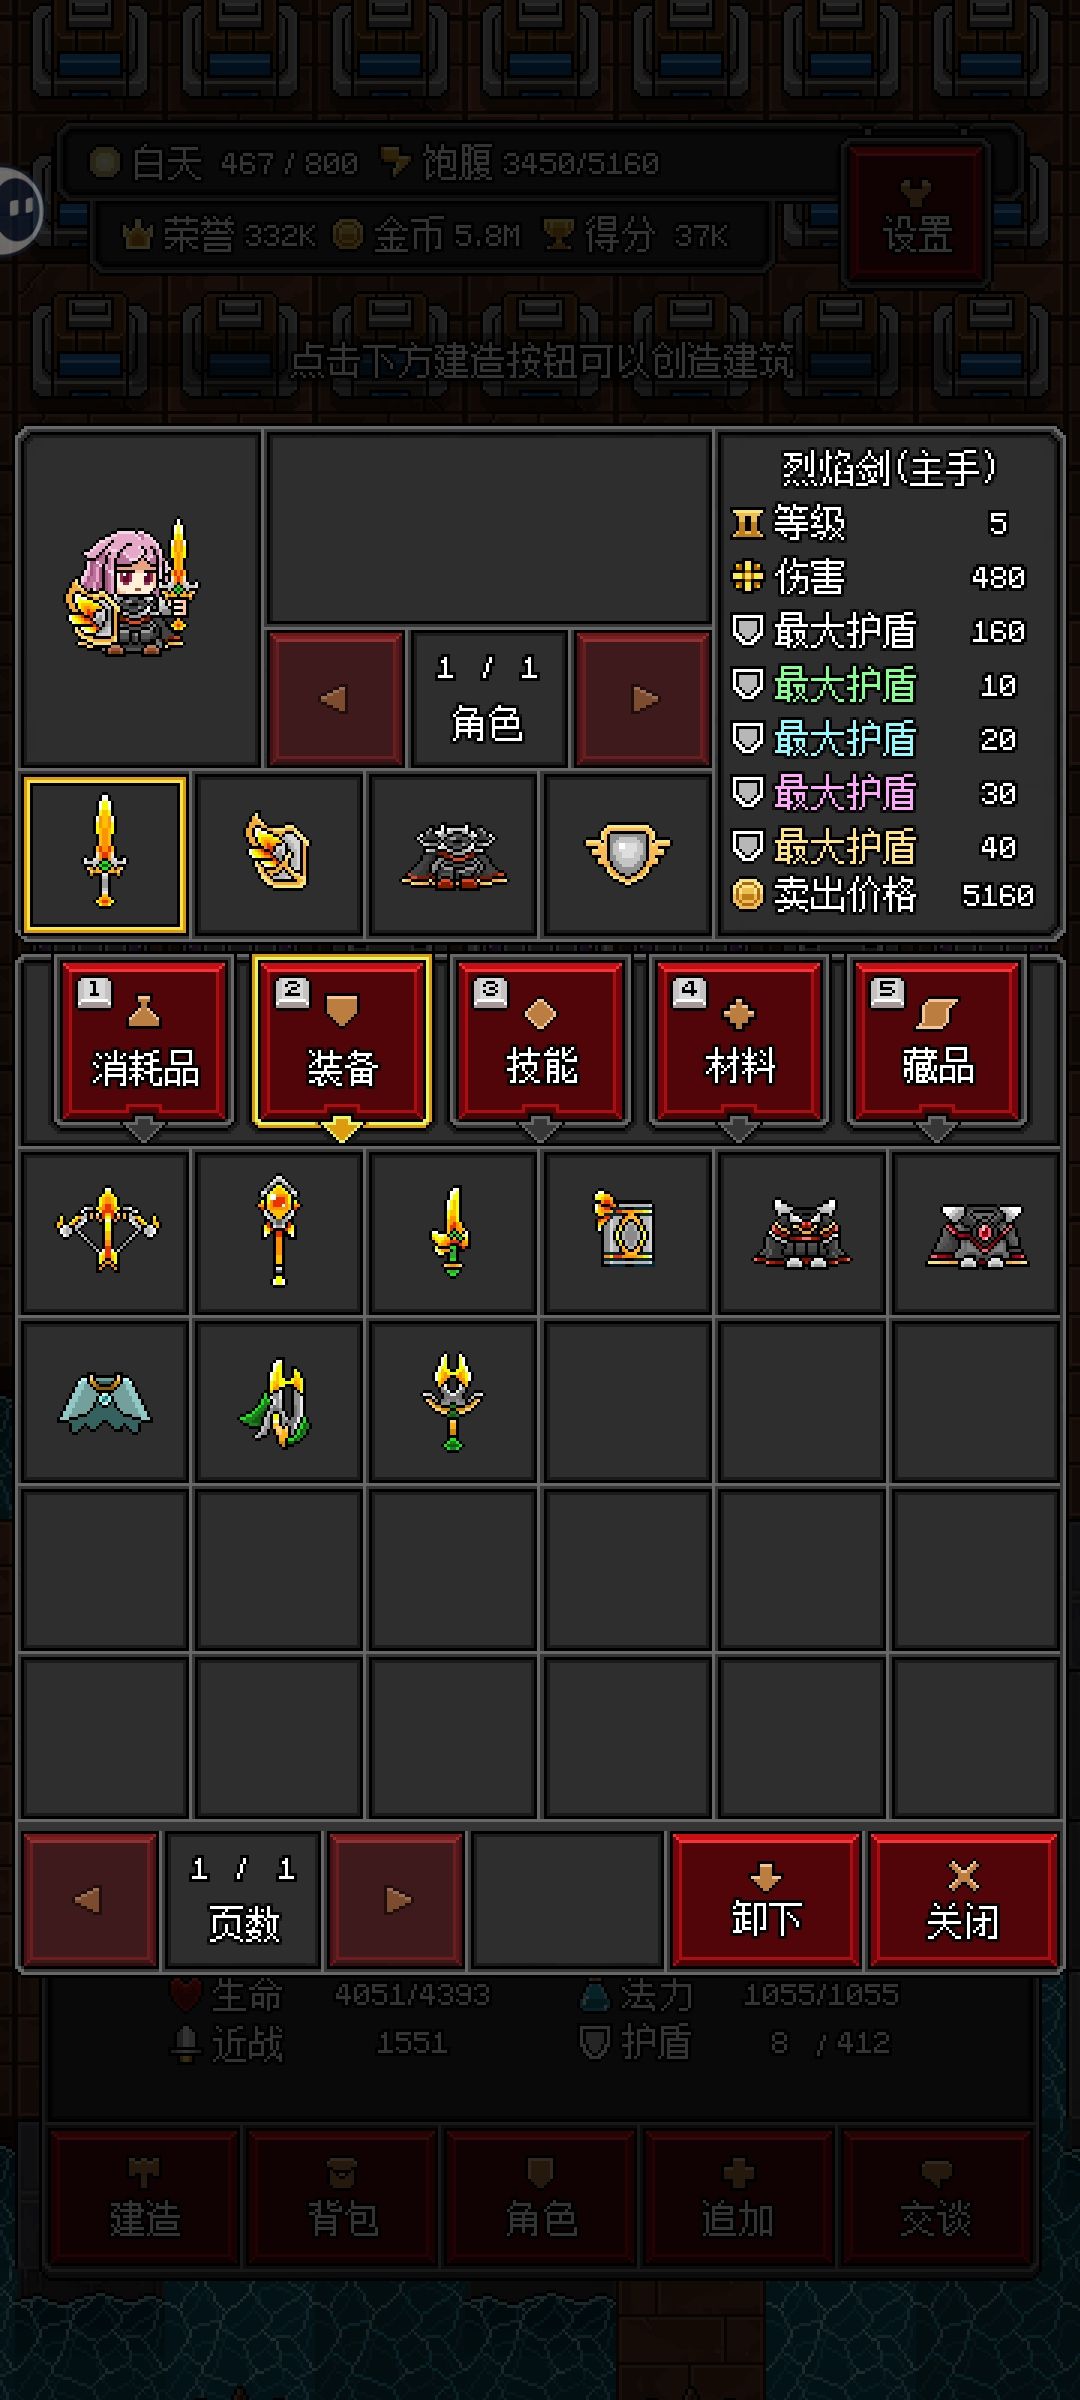Select the equipped silver shield accessory slot
The image size is (1080, 2400).
pyautogui.click(x=627, y=854)
